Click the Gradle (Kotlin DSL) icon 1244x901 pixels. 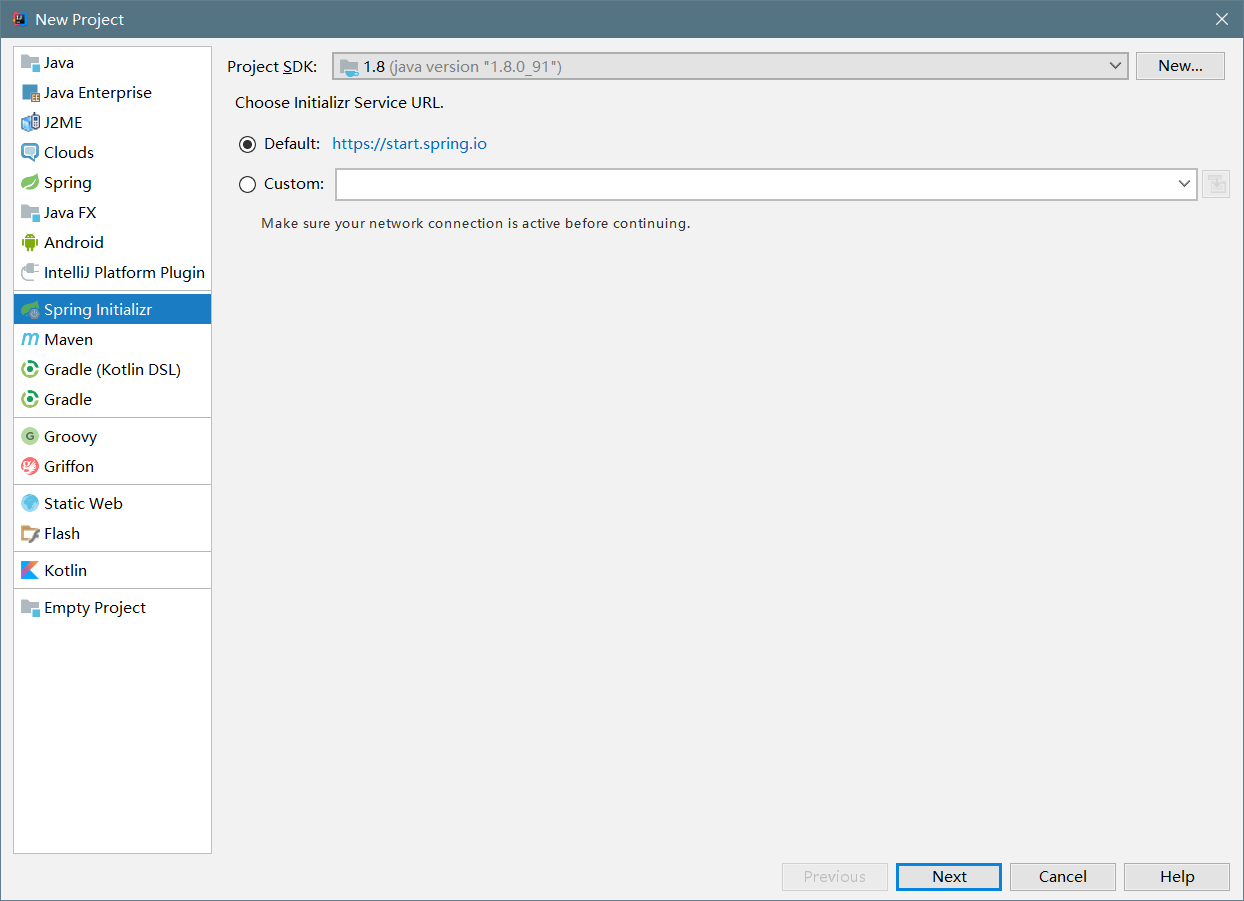(x=30, y=370)
